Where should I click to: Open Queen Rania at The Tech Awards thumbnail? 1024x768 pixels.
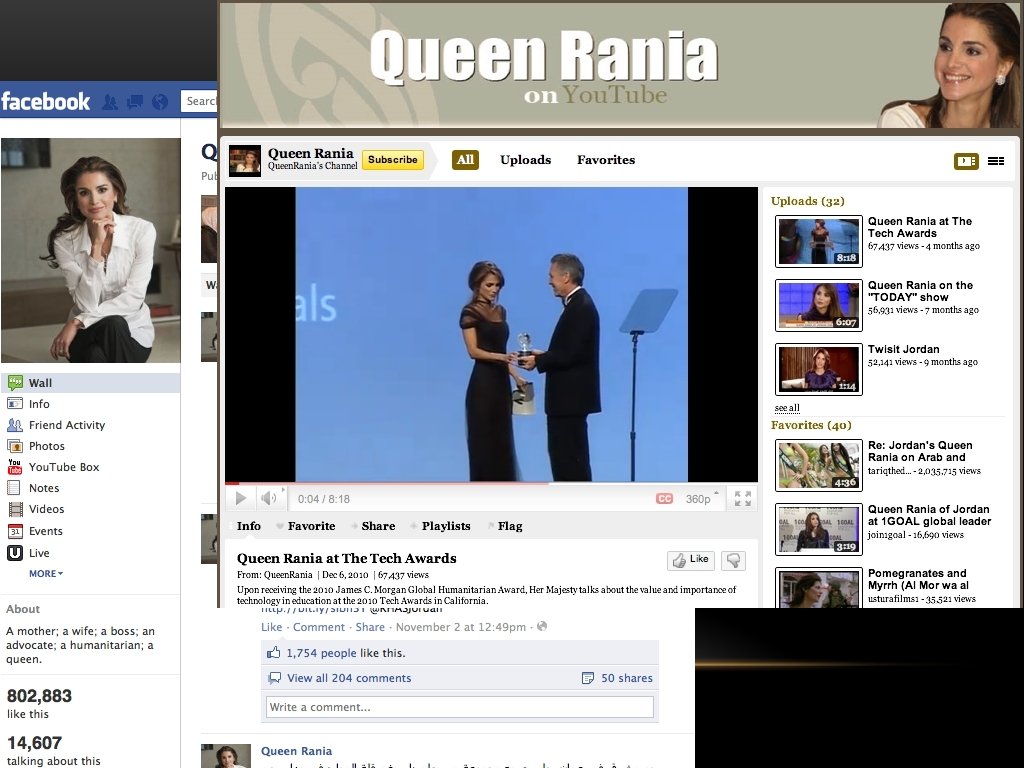(x=818, y=242)
